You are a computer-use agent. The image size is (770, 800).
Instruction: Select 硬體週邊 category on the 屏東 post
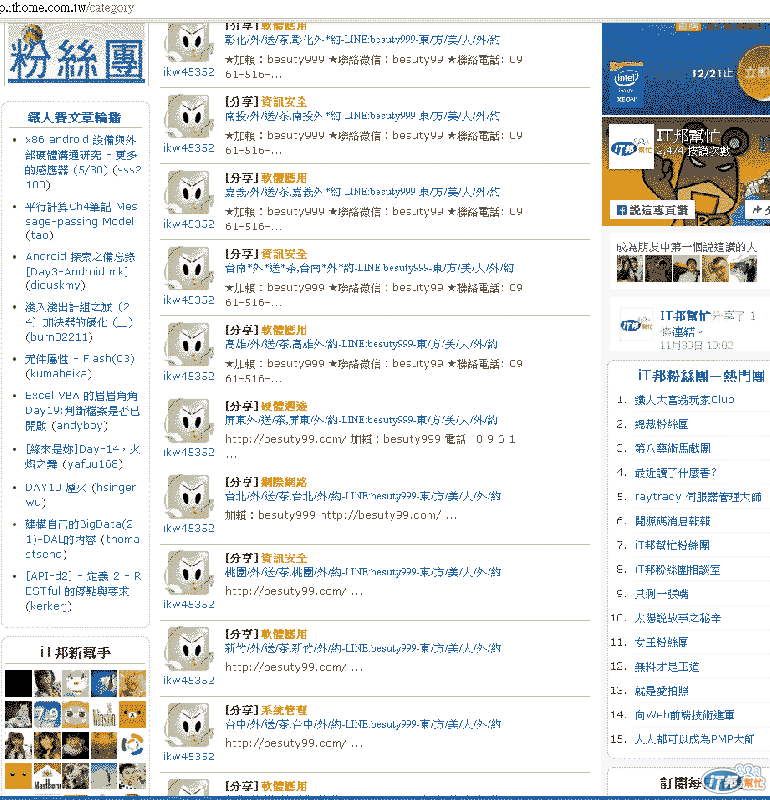(284, 406)
